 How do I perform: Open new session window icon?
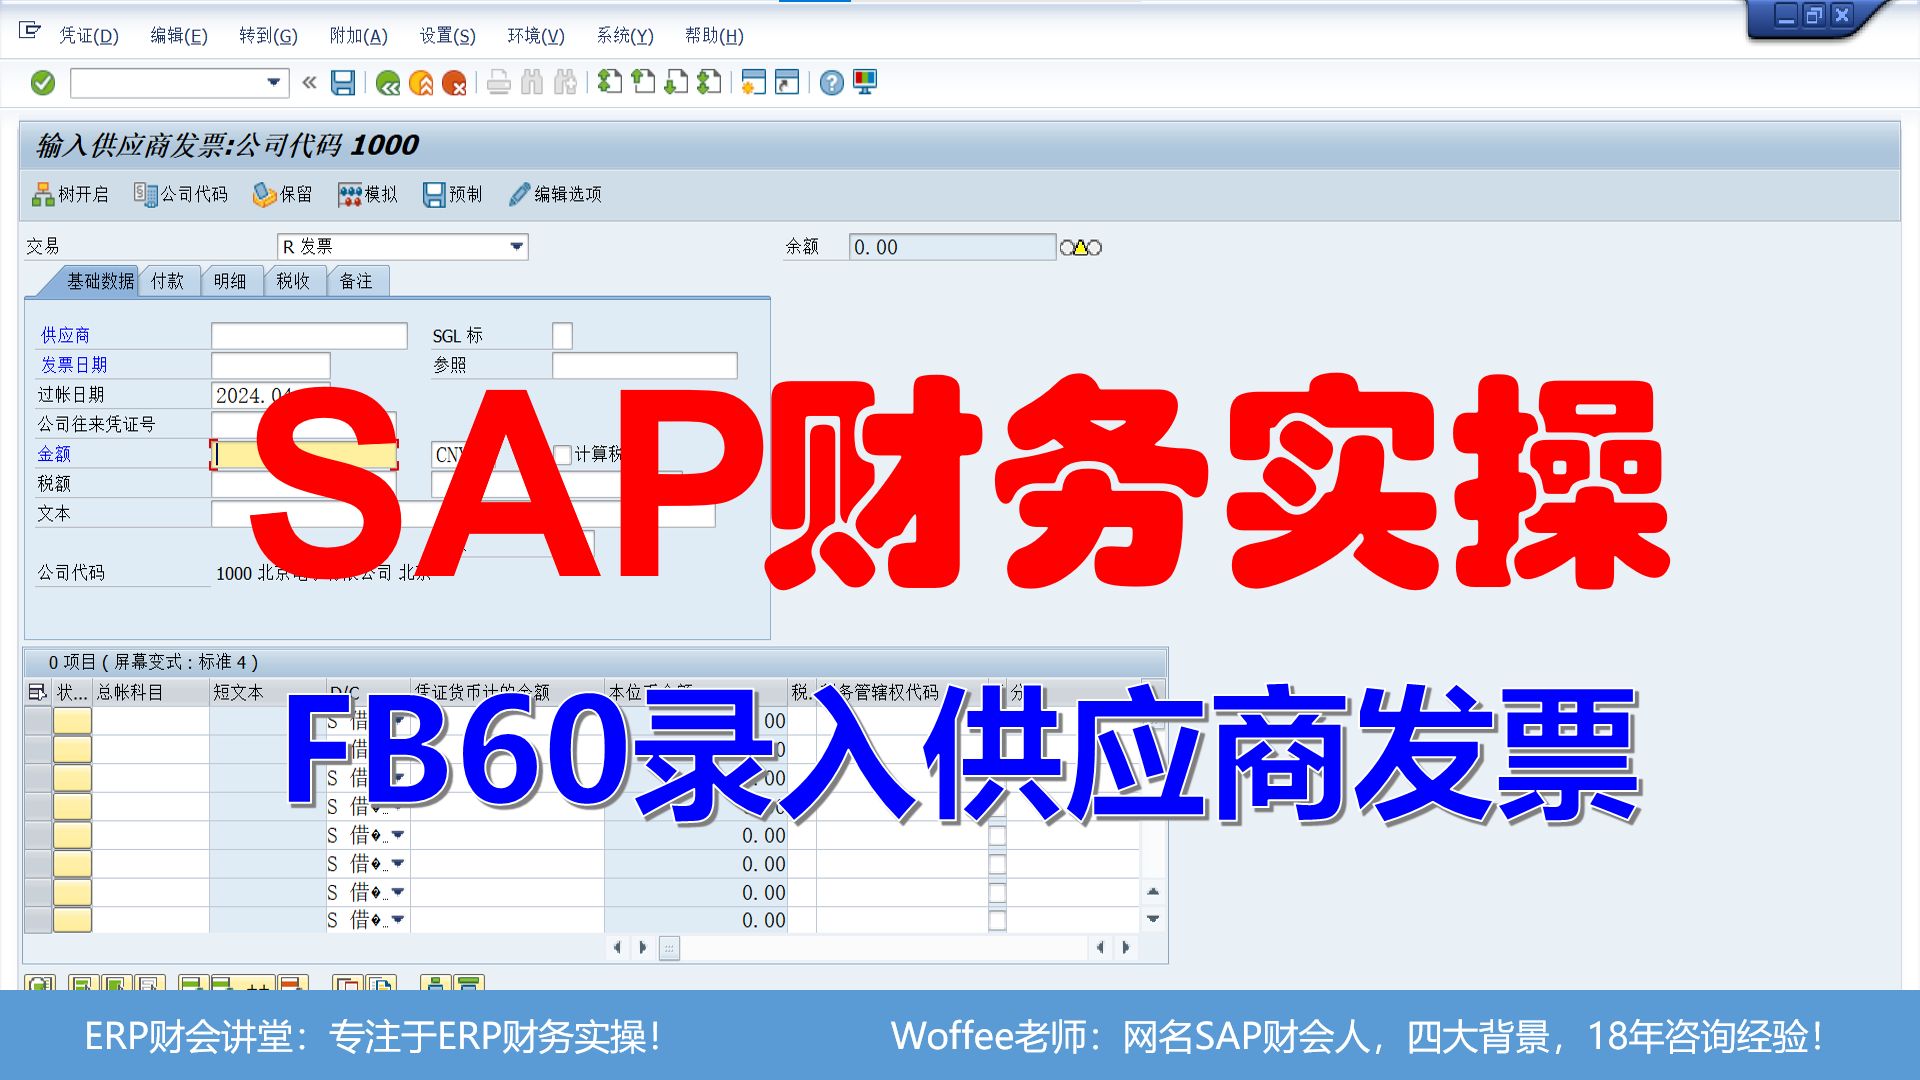point(754,83)
